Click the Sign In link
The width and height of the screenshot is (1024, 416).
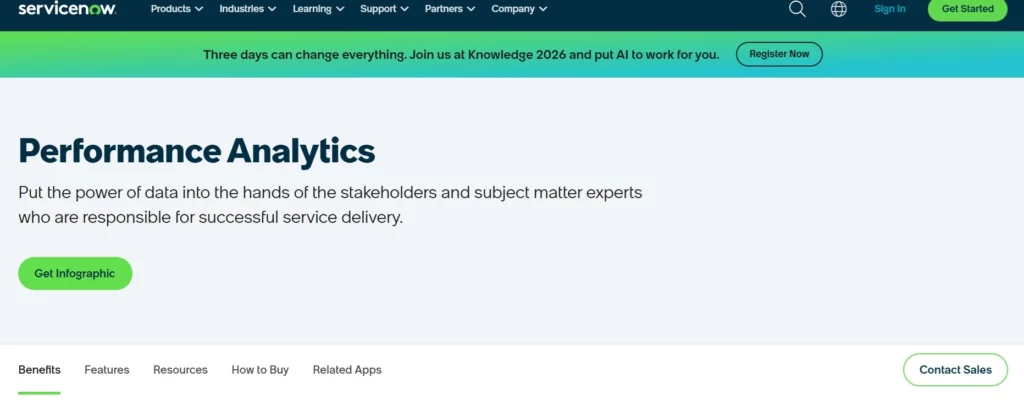(889, 8)
